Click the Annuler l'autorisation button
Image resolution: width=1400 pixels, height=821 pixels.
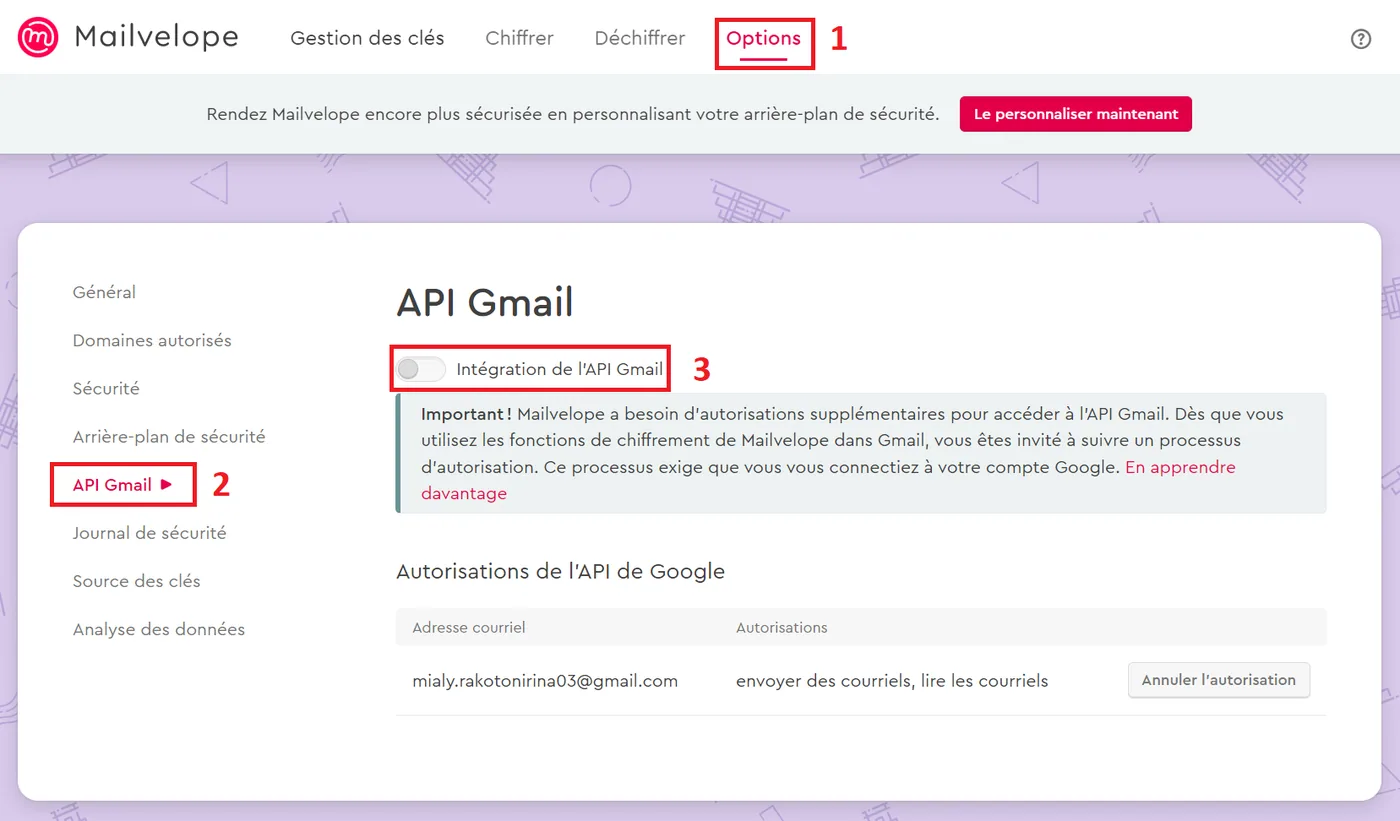(1218, 680)
